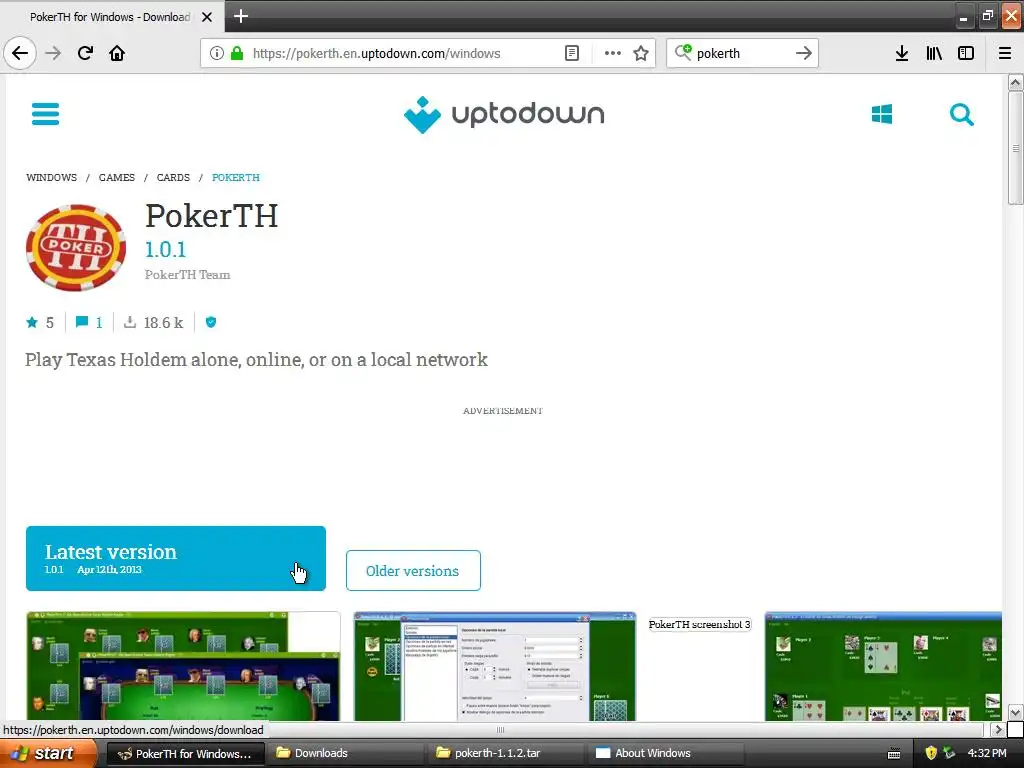The width and height of the screenshot is (1024, 768).
Task: Click the PokerTH app chip icon
Action: [x=76, y=248]
